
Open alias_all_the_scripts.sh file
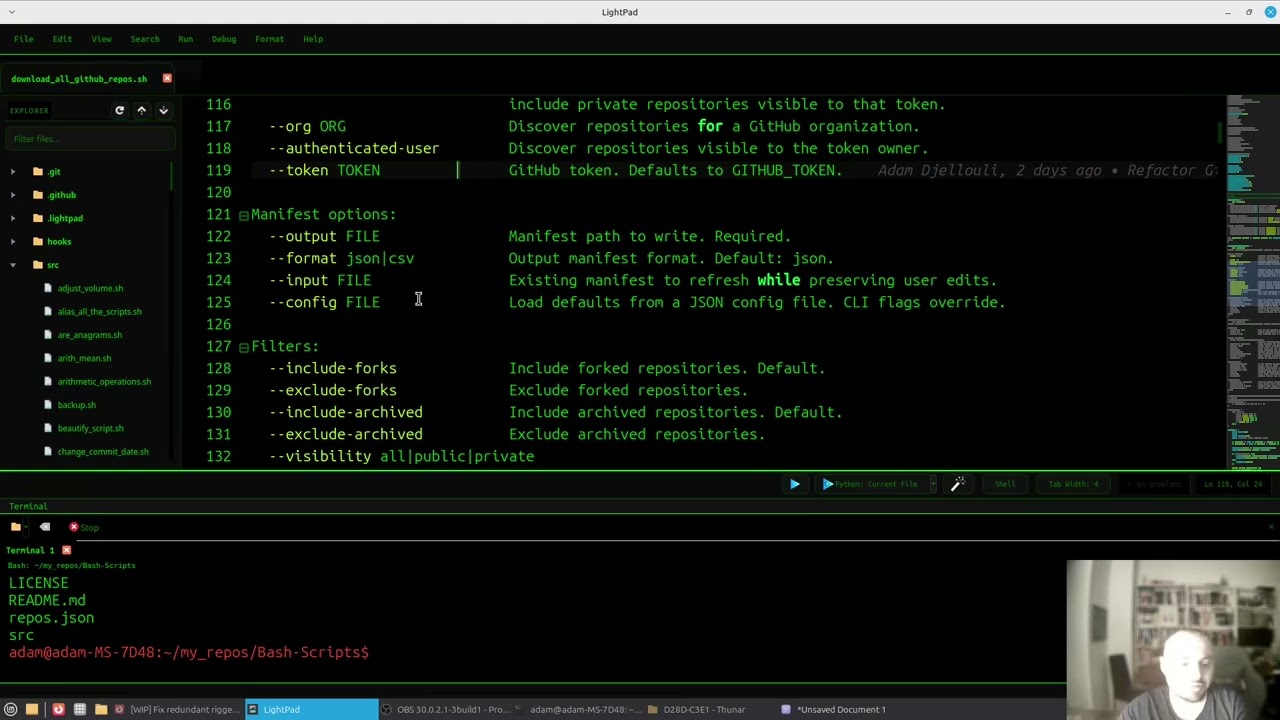(99, 311)
